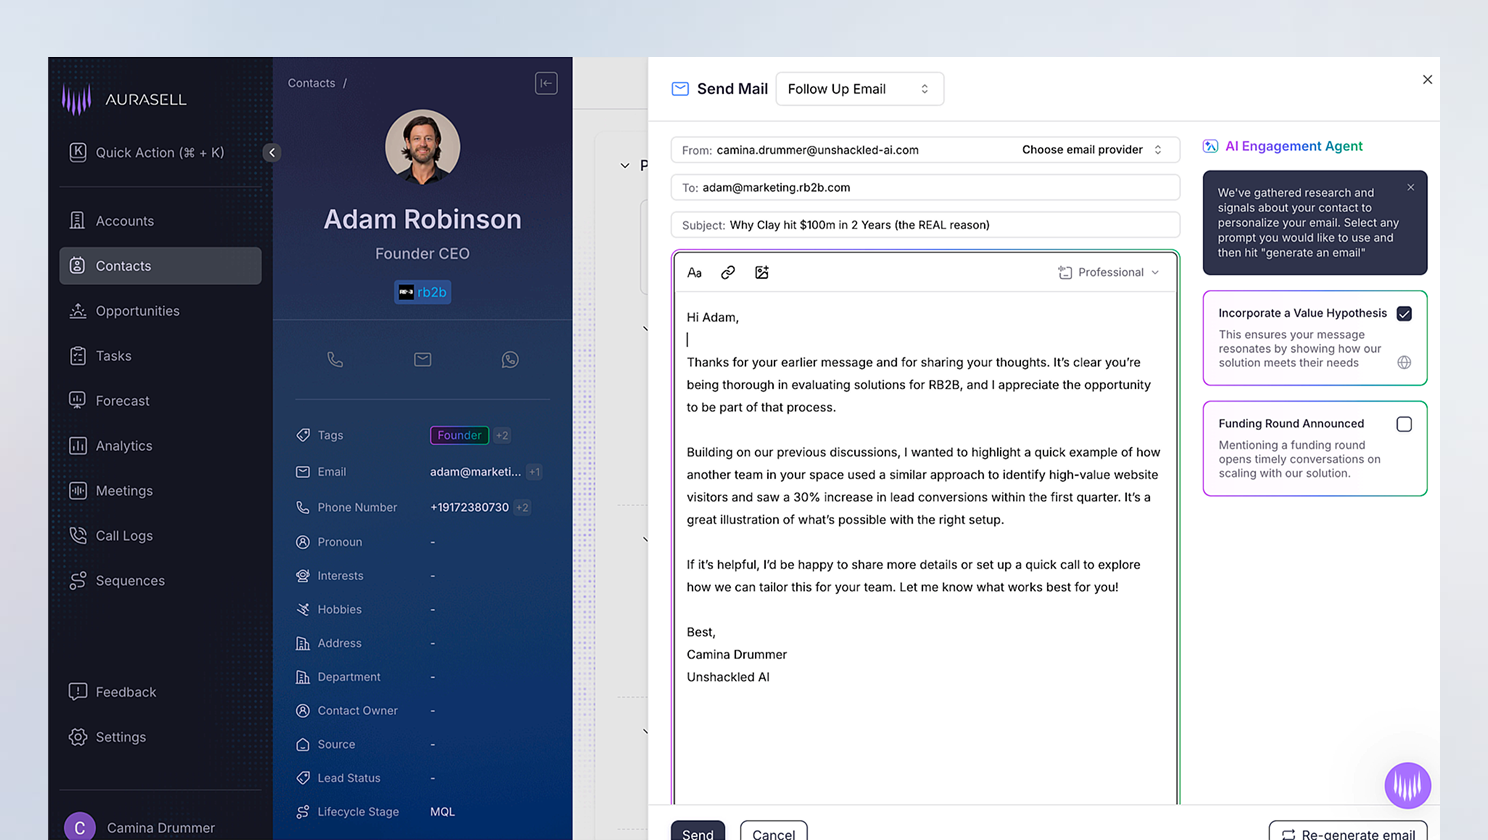Screen dimensions: 1488x840
Task: Collapse the contact panel icon
Action: (546, 83)
